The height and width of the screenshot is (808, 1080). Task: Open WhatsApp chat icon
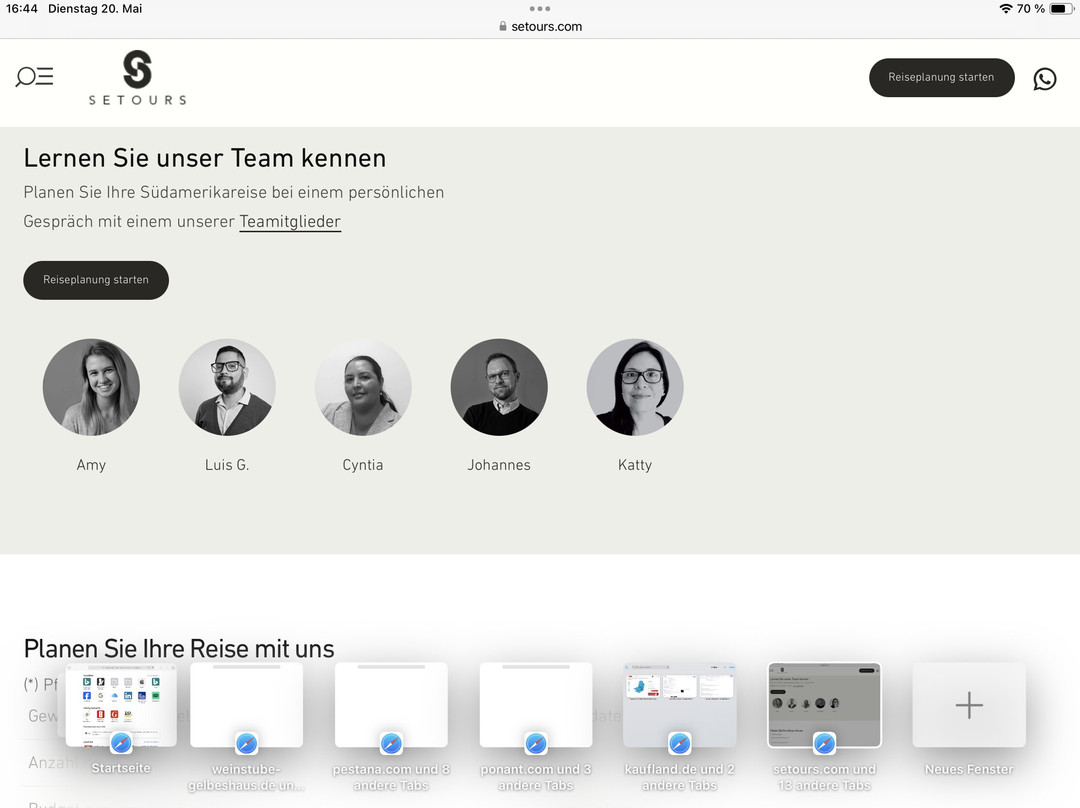tap(1044, 79)
